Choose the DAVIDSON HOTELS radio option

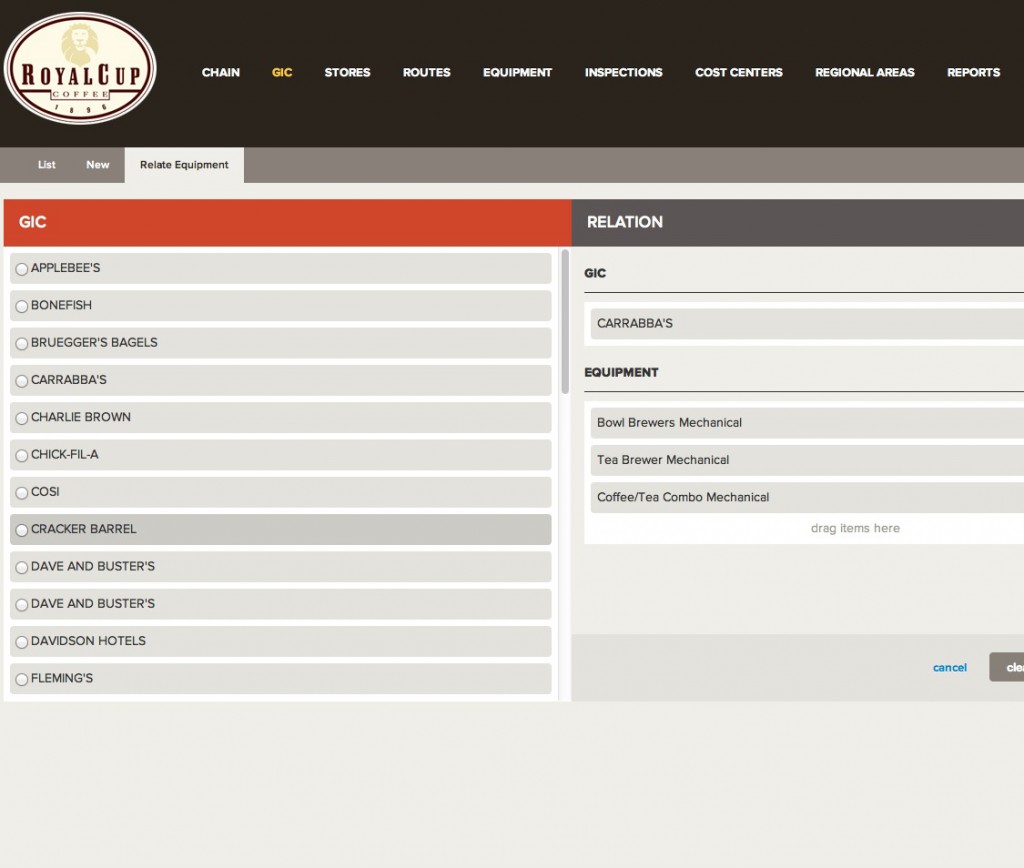coord(22,642)
